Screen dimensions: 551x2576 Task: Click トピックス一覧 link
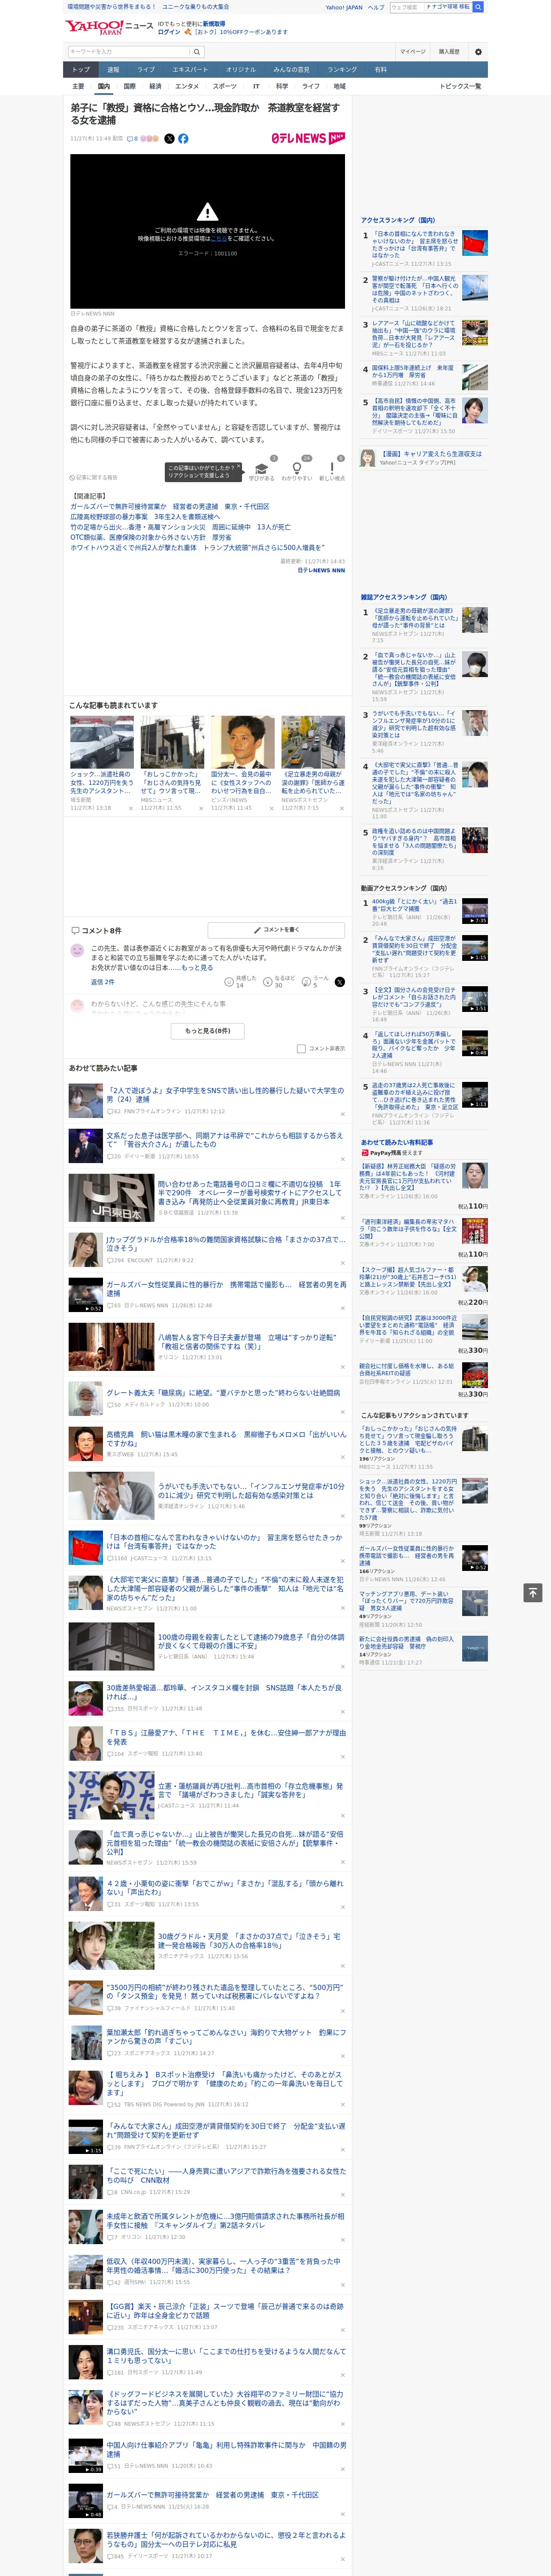460,86
